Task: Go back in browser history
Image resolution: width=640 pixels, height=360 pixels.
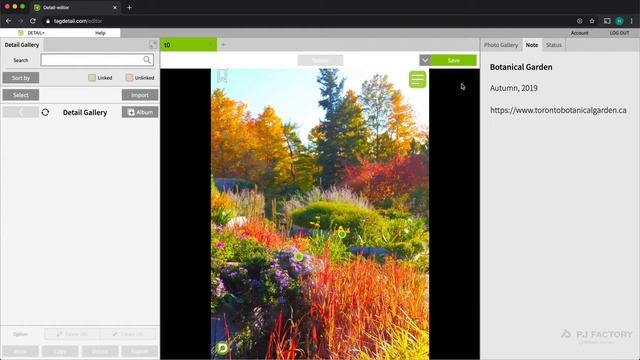Action: click(x=8, y=21)
